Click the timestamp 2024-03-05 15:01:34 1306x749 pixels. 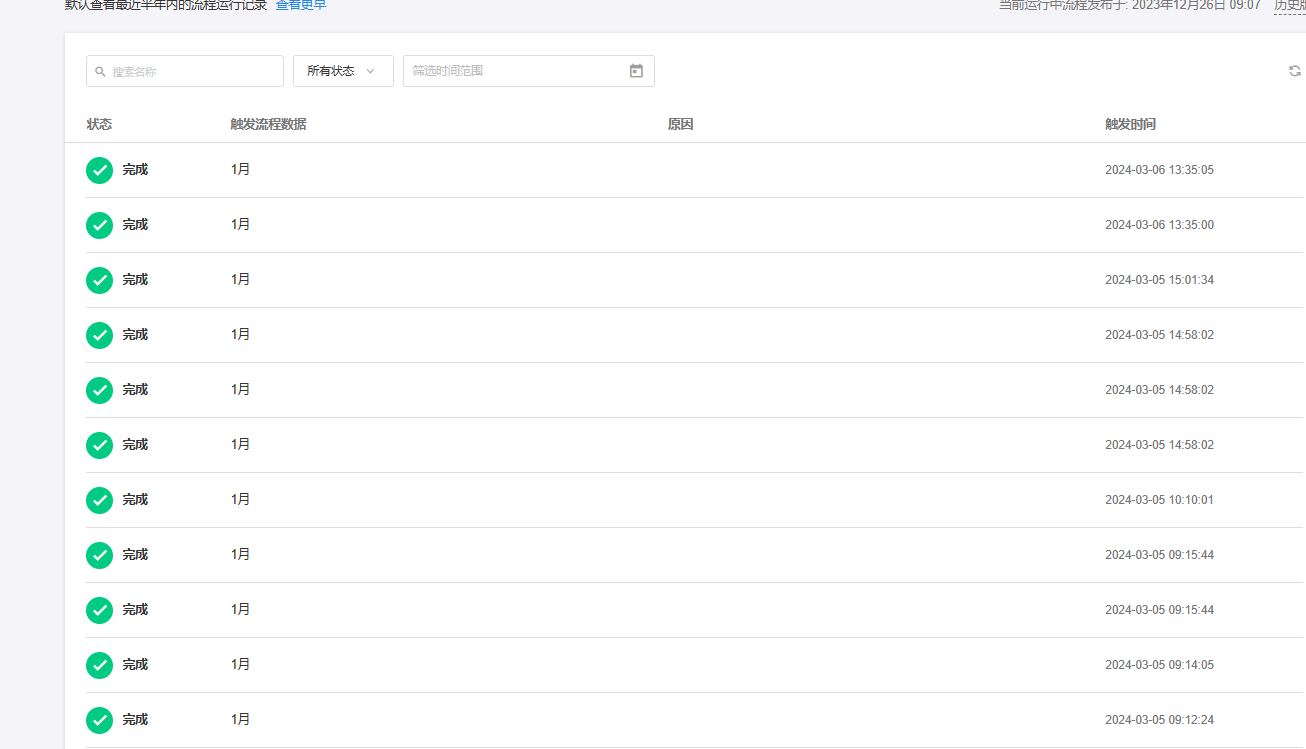click(x=1159, y=280)
